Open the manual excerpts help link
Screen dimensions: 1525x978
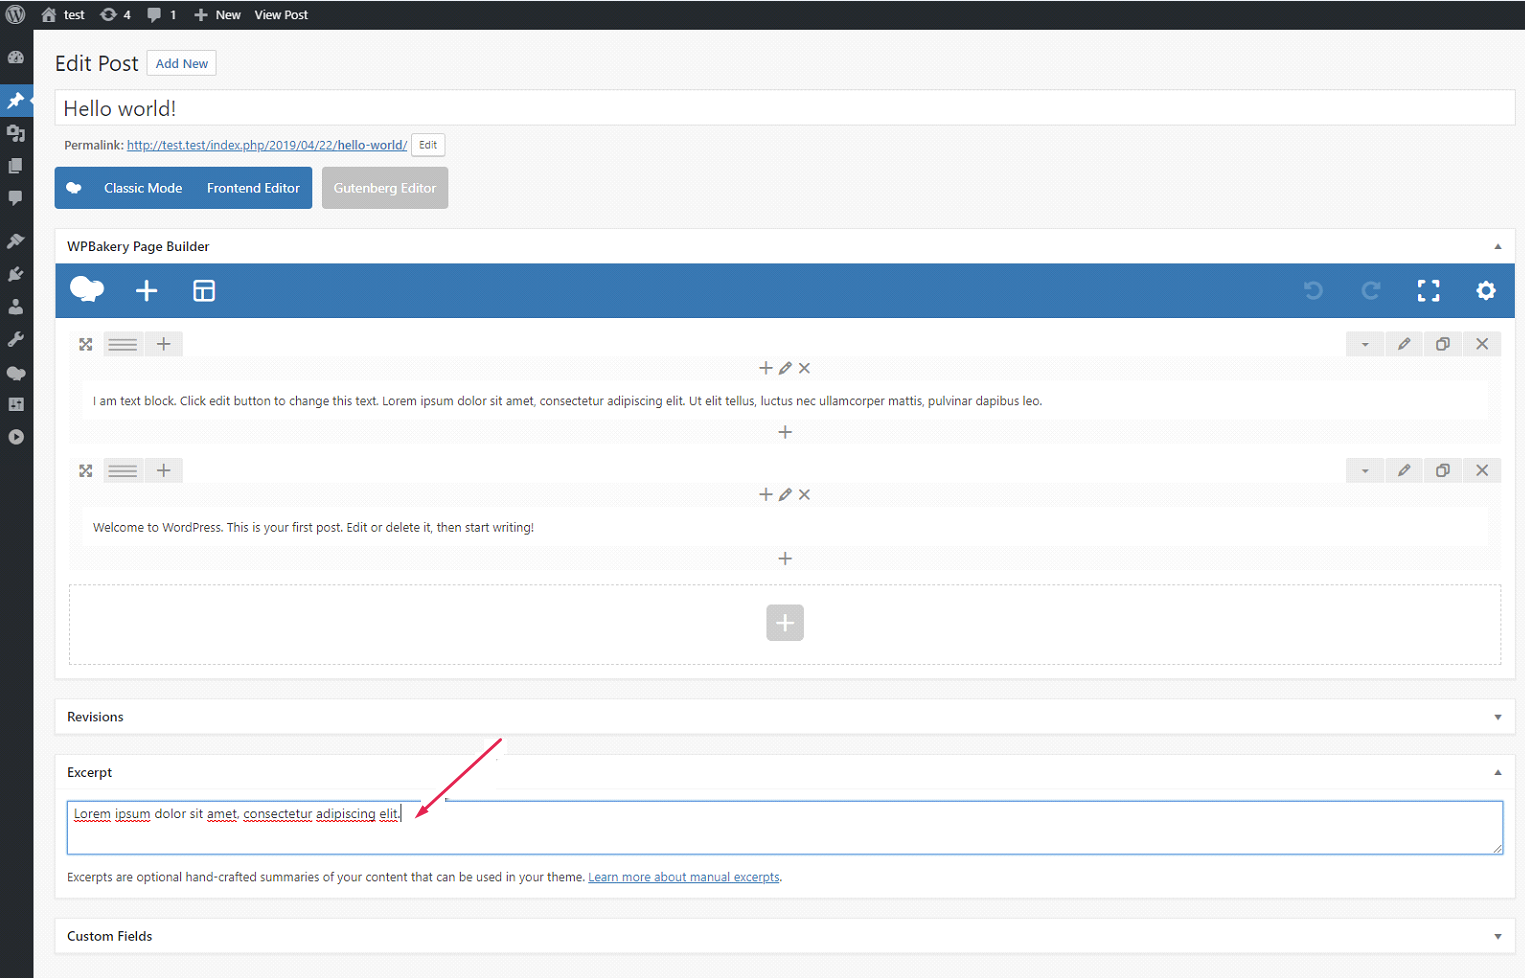tap(684, 878)
